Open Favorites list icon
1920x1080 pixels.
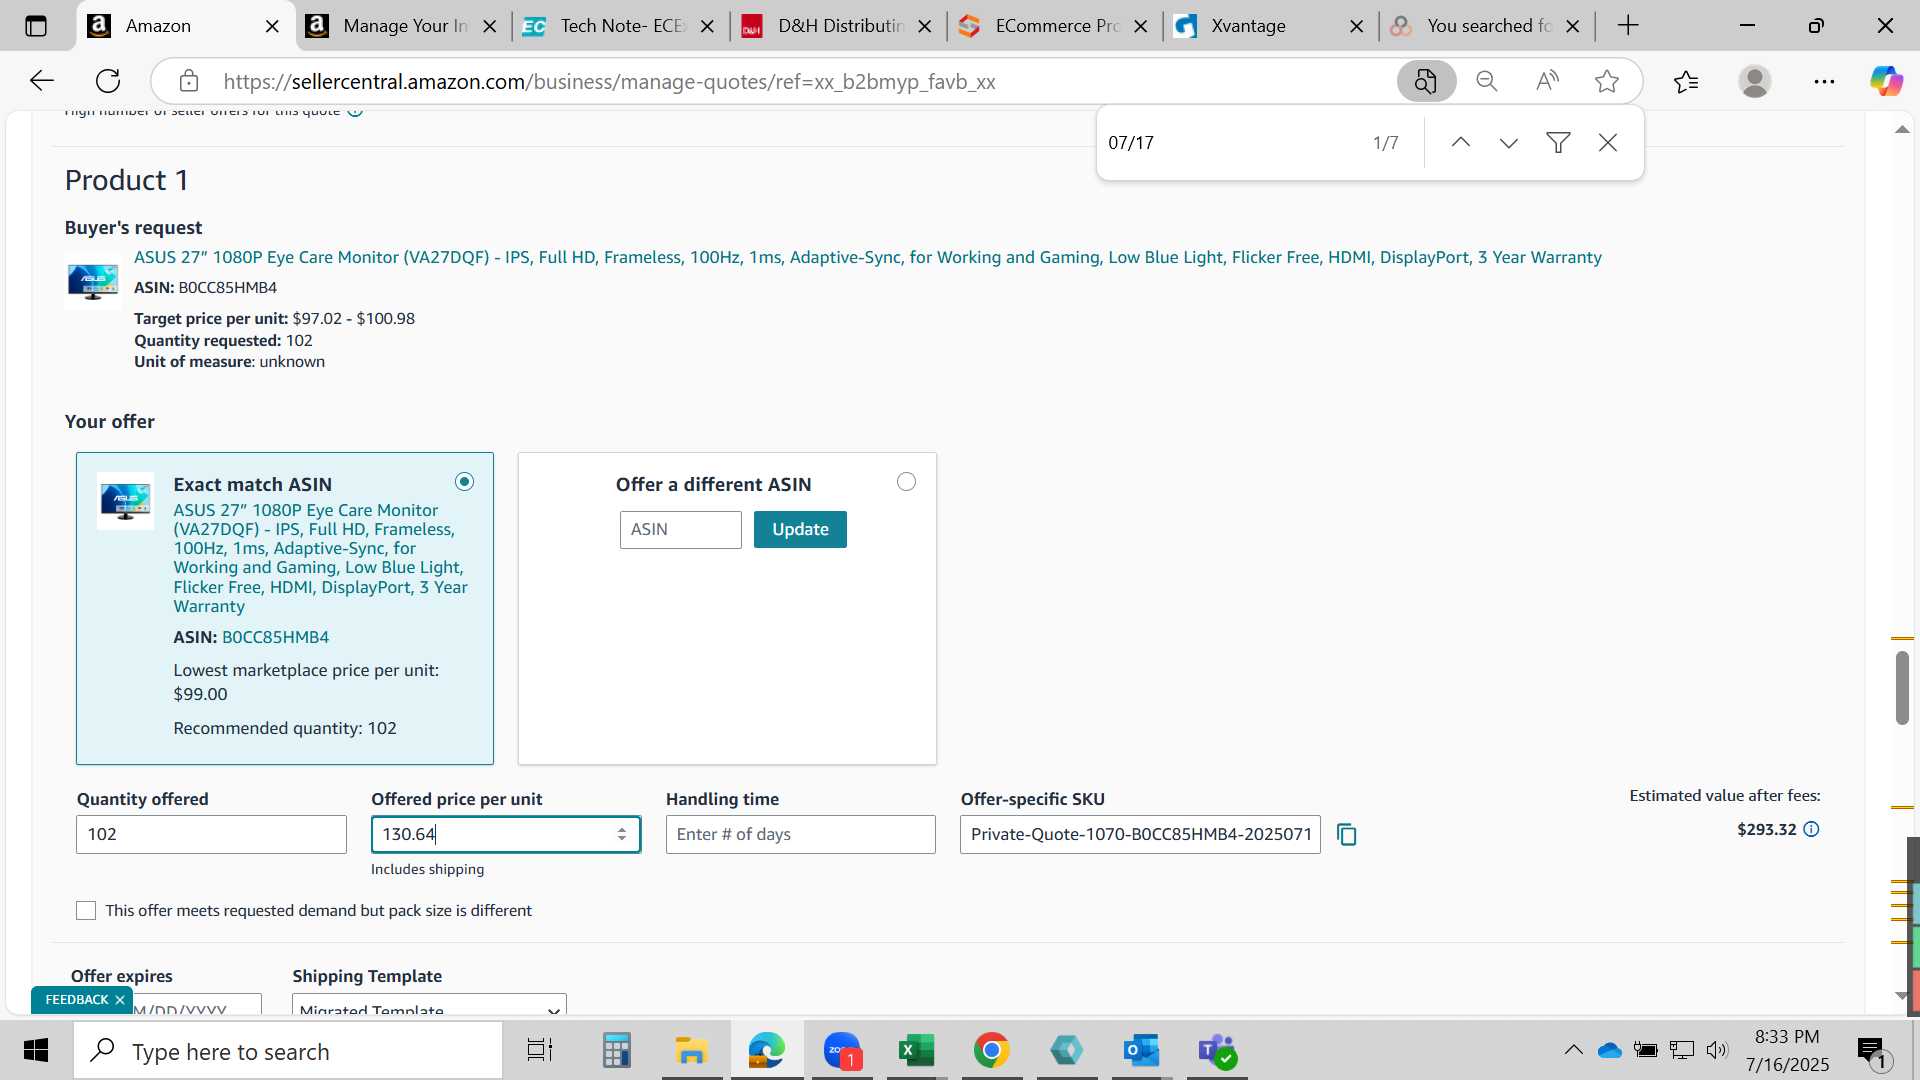(1686, 81)
